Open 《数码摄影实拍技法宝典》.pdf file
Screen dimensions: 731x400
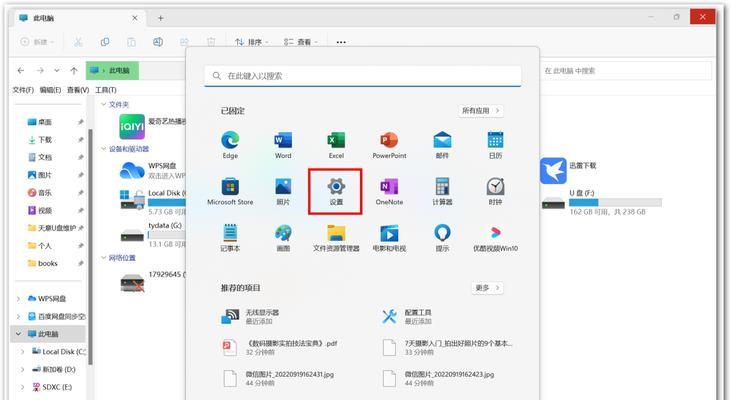point(279,347)
